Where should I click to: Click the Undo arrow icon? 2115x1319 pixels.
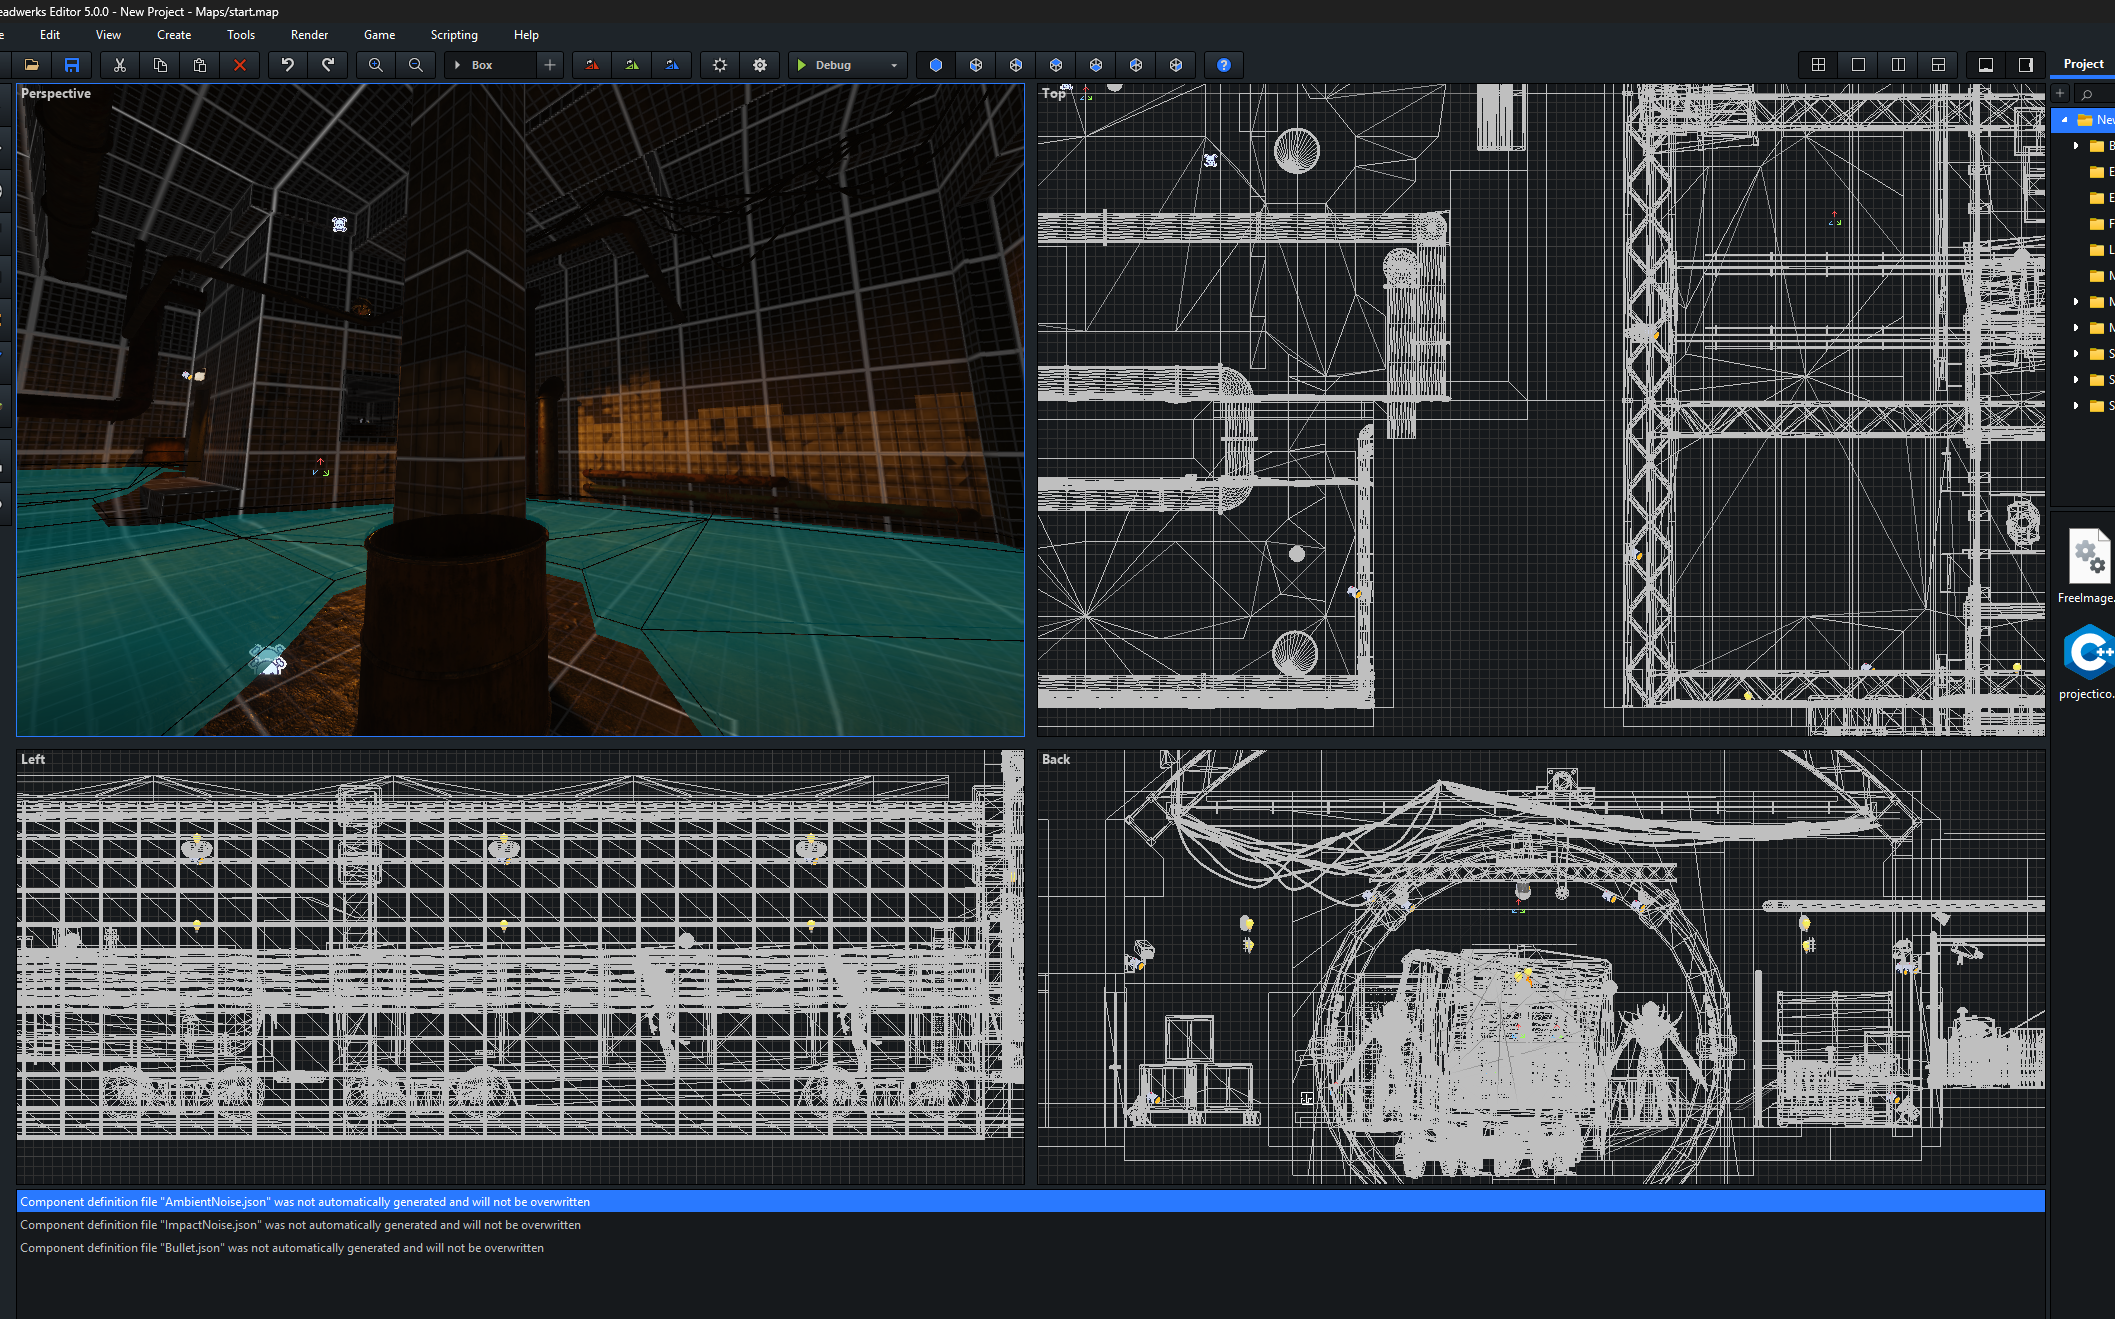288,65
